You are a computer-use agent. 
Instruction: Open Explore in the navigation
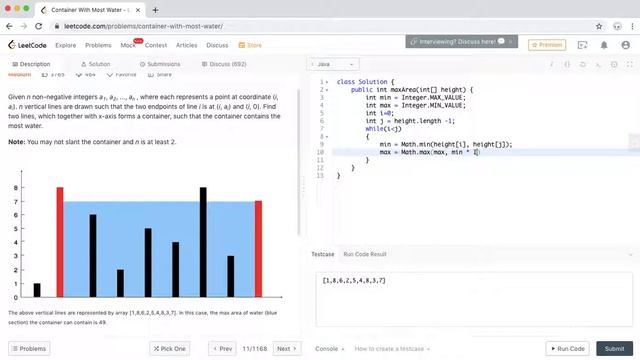click(66, 45)
